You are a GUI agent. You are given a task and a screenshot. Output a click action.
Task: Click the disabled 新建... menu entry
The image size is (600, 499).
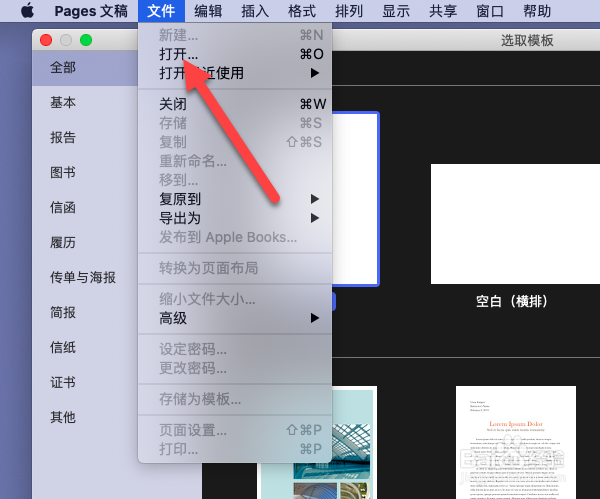(x=235, y=35)
